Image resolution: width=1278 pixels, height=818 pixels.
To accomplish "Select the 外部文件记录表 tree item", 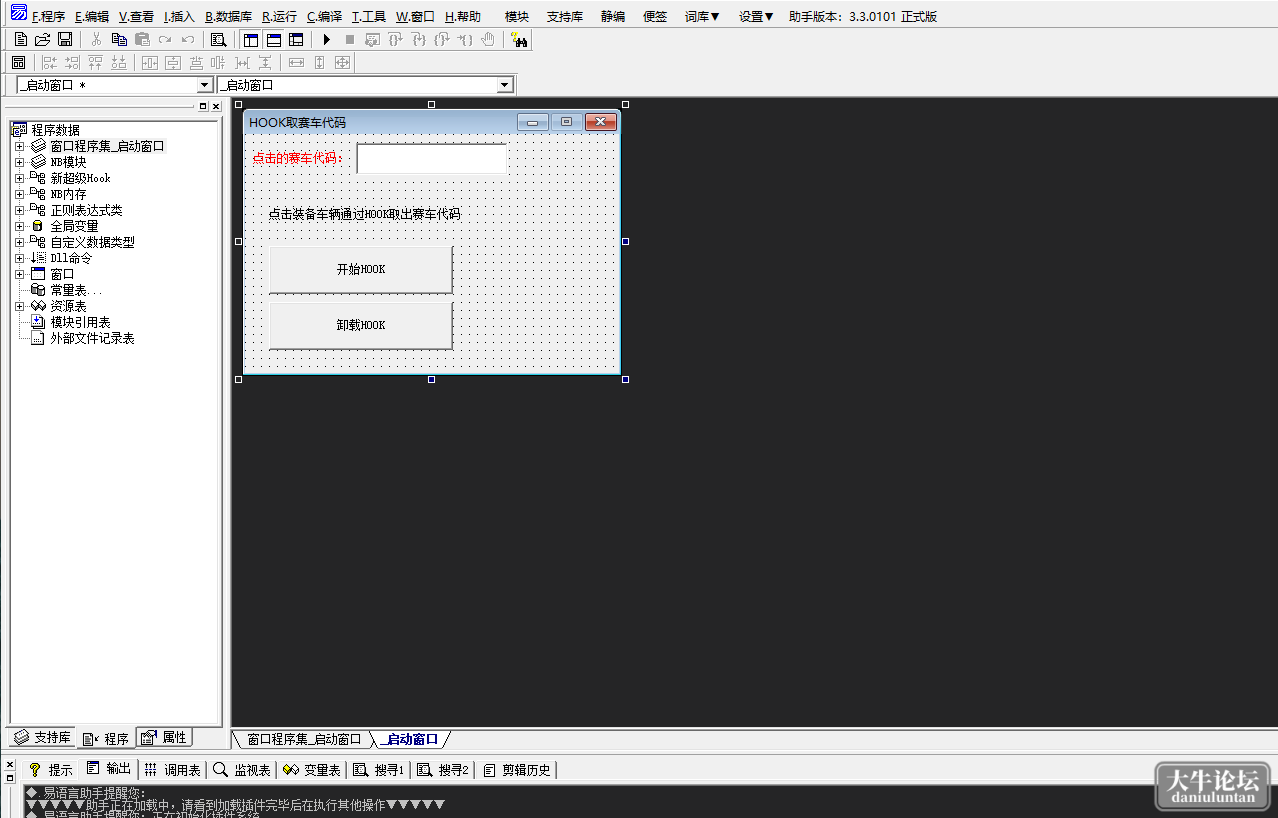I will [92, 338].
